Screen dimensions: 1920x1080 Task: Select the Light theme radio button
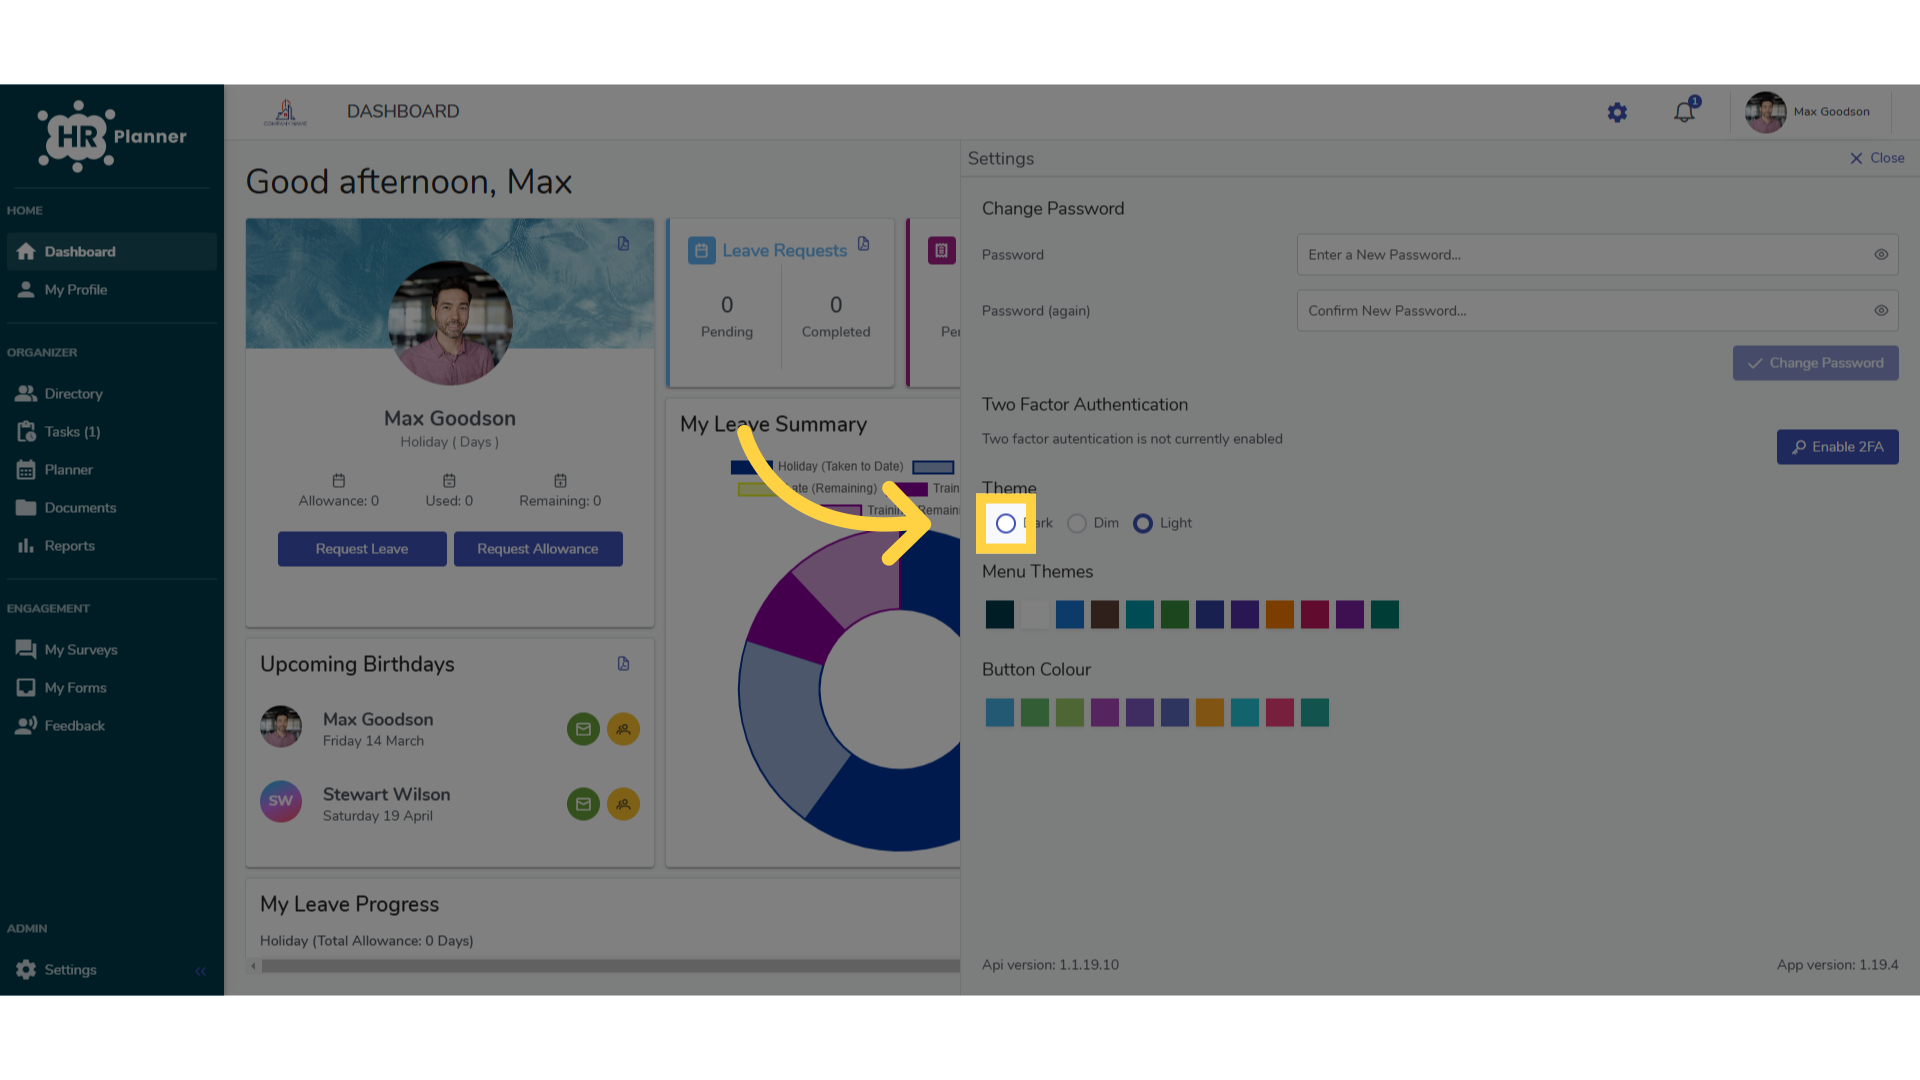1143,523
